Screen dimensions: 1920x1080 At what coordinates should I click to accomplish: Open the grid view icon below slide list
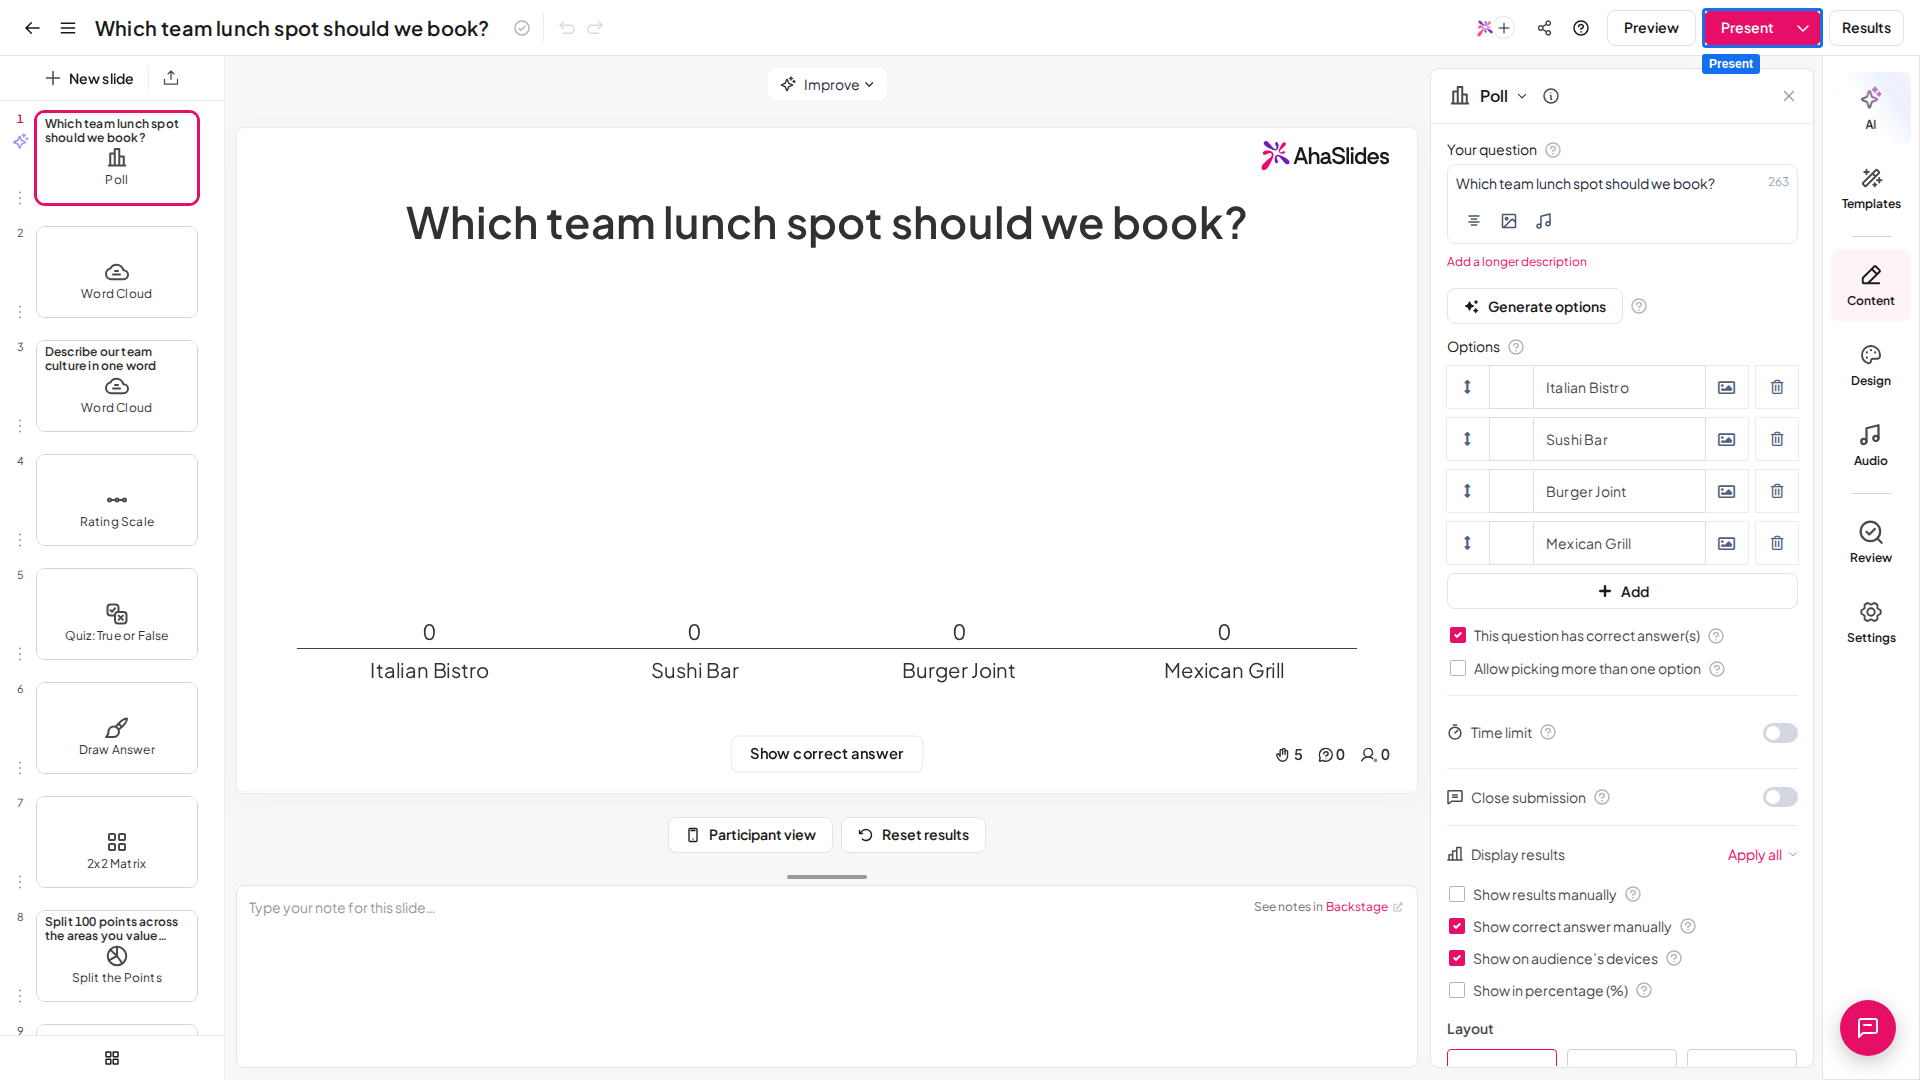(x=112, y=1058)
